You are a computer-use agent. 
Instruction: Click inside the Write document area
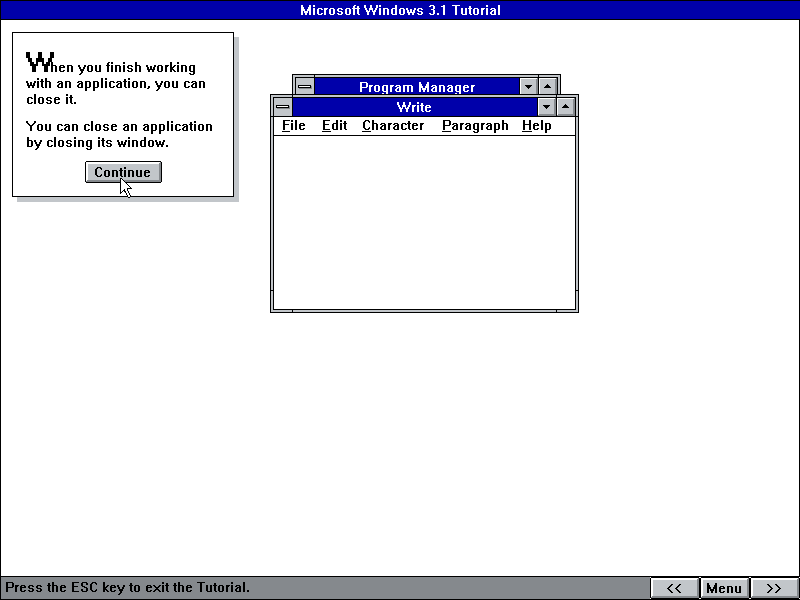coord(424,222)
